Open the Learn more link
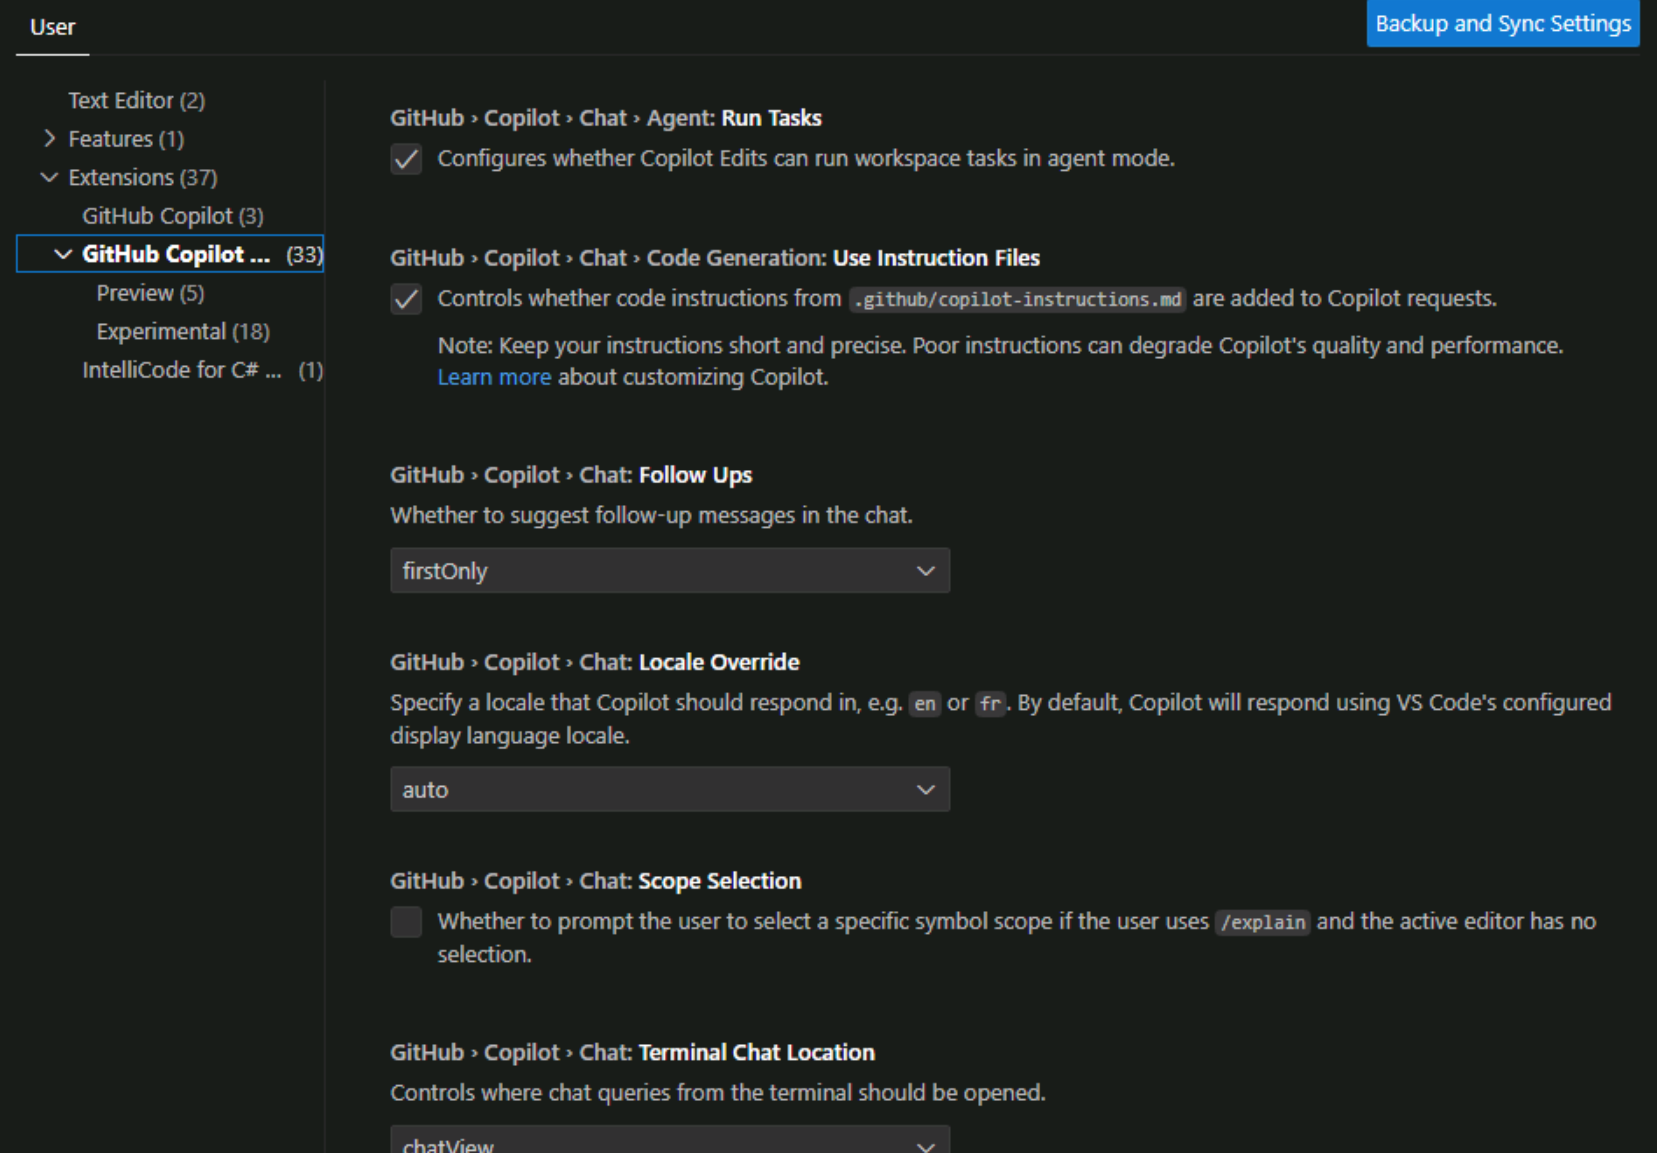 coord(494,377)
